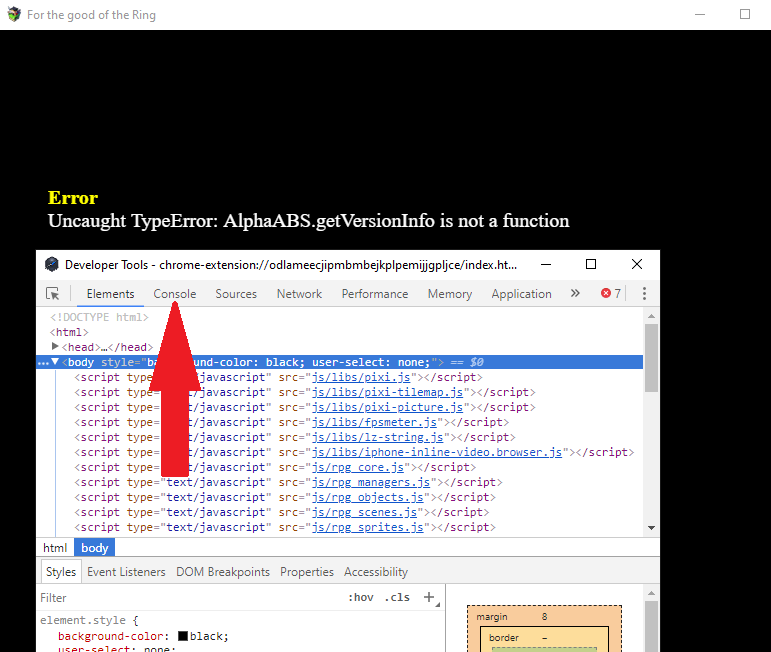
Task: Click the box model pane scroll up arrow
Action: 652,593
